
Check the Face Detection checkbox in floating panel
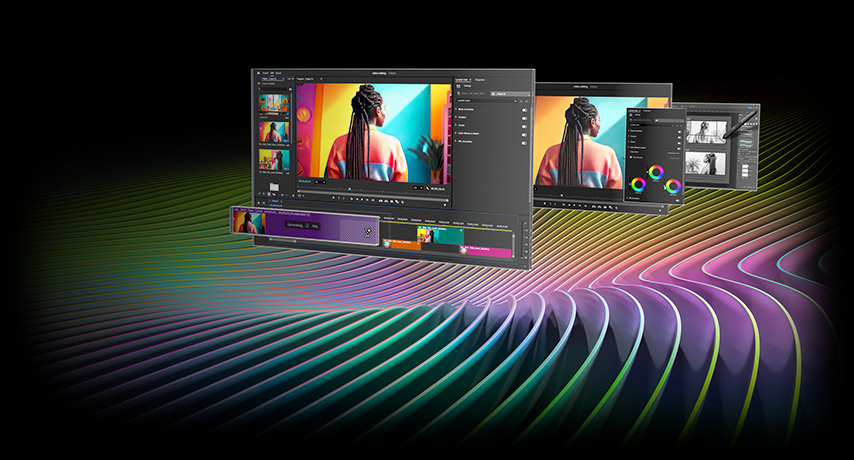click(x=631, y=157)
